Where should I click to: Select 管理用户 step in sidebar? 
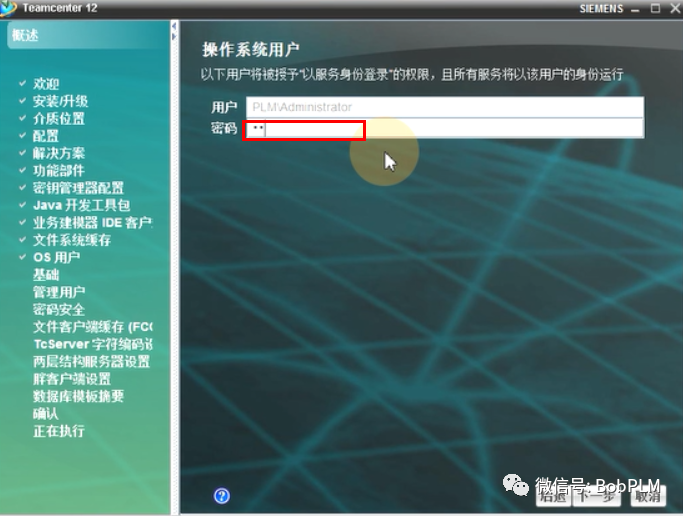(59, 292)
